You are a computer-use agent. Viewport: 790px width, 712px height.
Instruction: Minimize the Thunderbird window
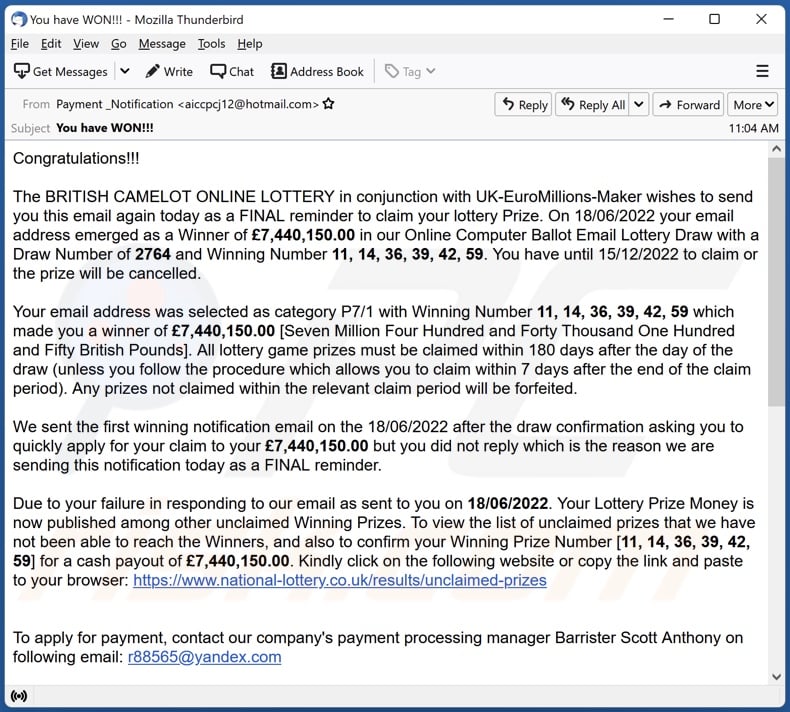(669, 19)
